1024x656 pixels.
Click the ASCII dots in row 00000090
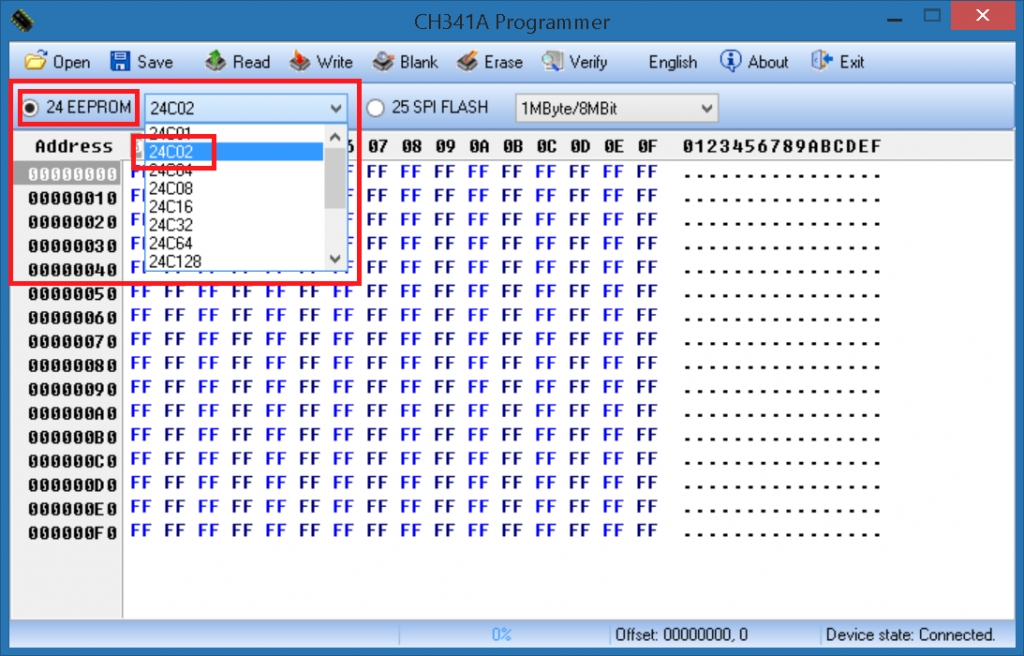tap(782, 390)
